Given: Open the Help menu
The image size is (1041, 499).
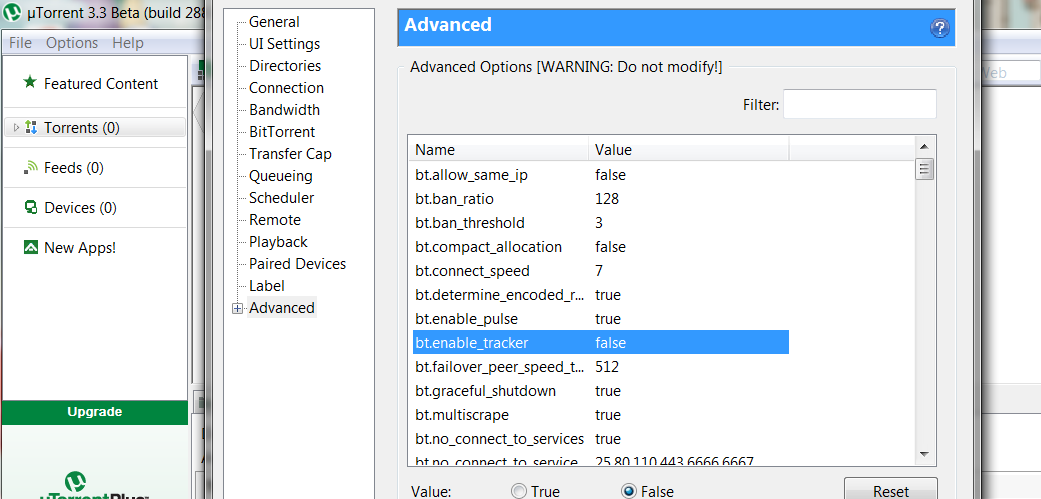Looking at the screenshot, I should [x=127, y=42].
